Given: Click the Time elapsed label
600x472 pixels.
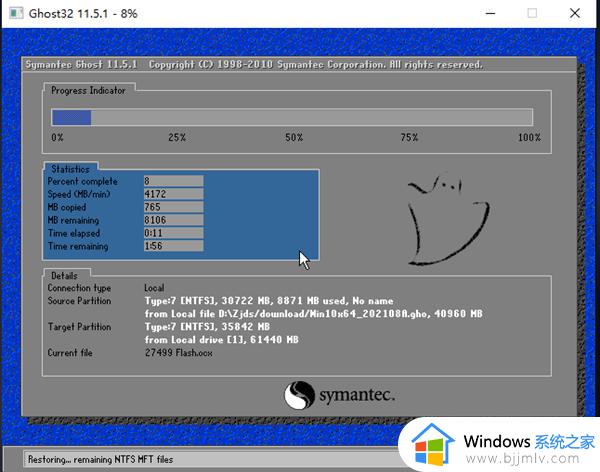Looking at the screenshot, I should (74, 233).
